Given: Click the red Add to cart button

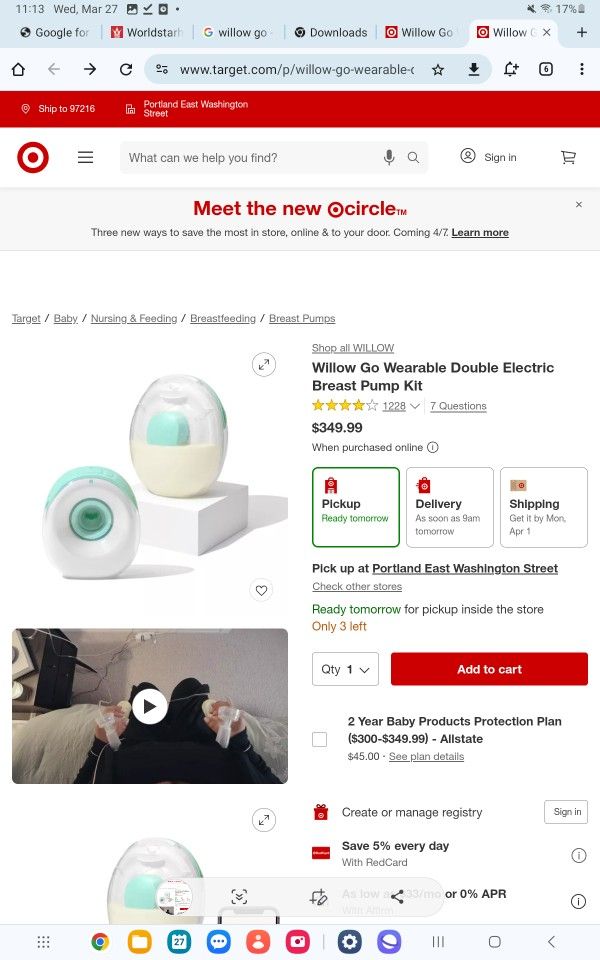Looking at the screenshot, I should click(489, 669).
